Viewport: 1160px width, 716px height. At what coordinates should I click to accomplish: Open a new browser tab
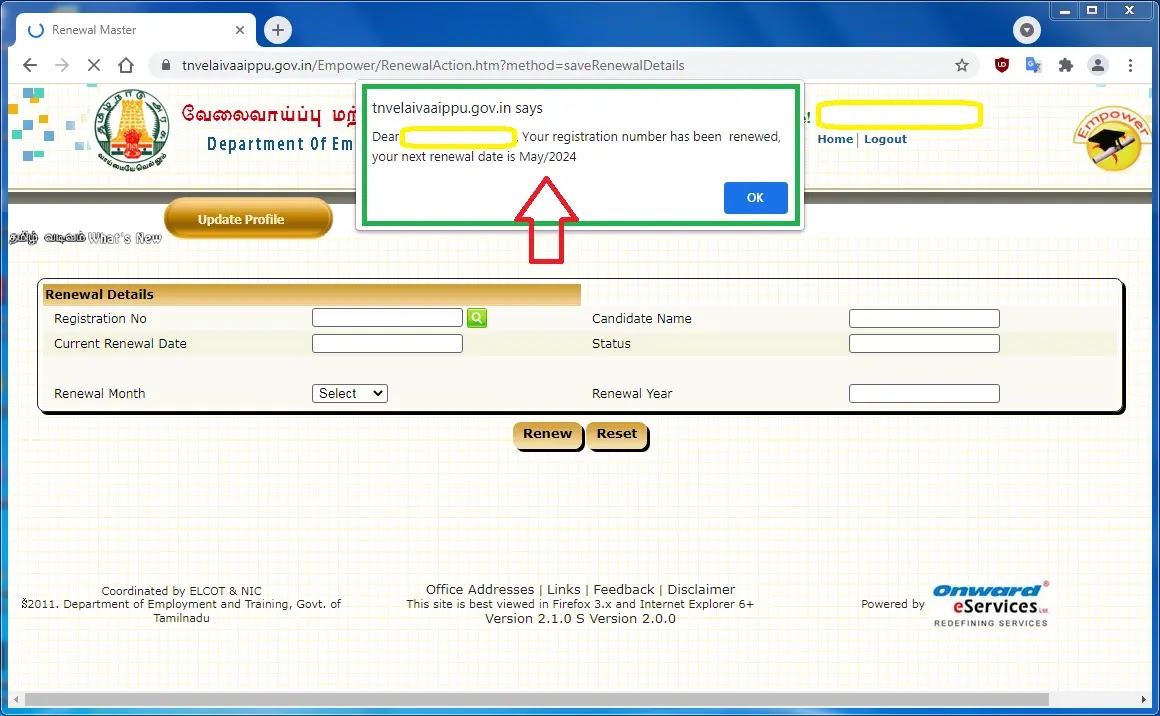click(x=277, y=30)
